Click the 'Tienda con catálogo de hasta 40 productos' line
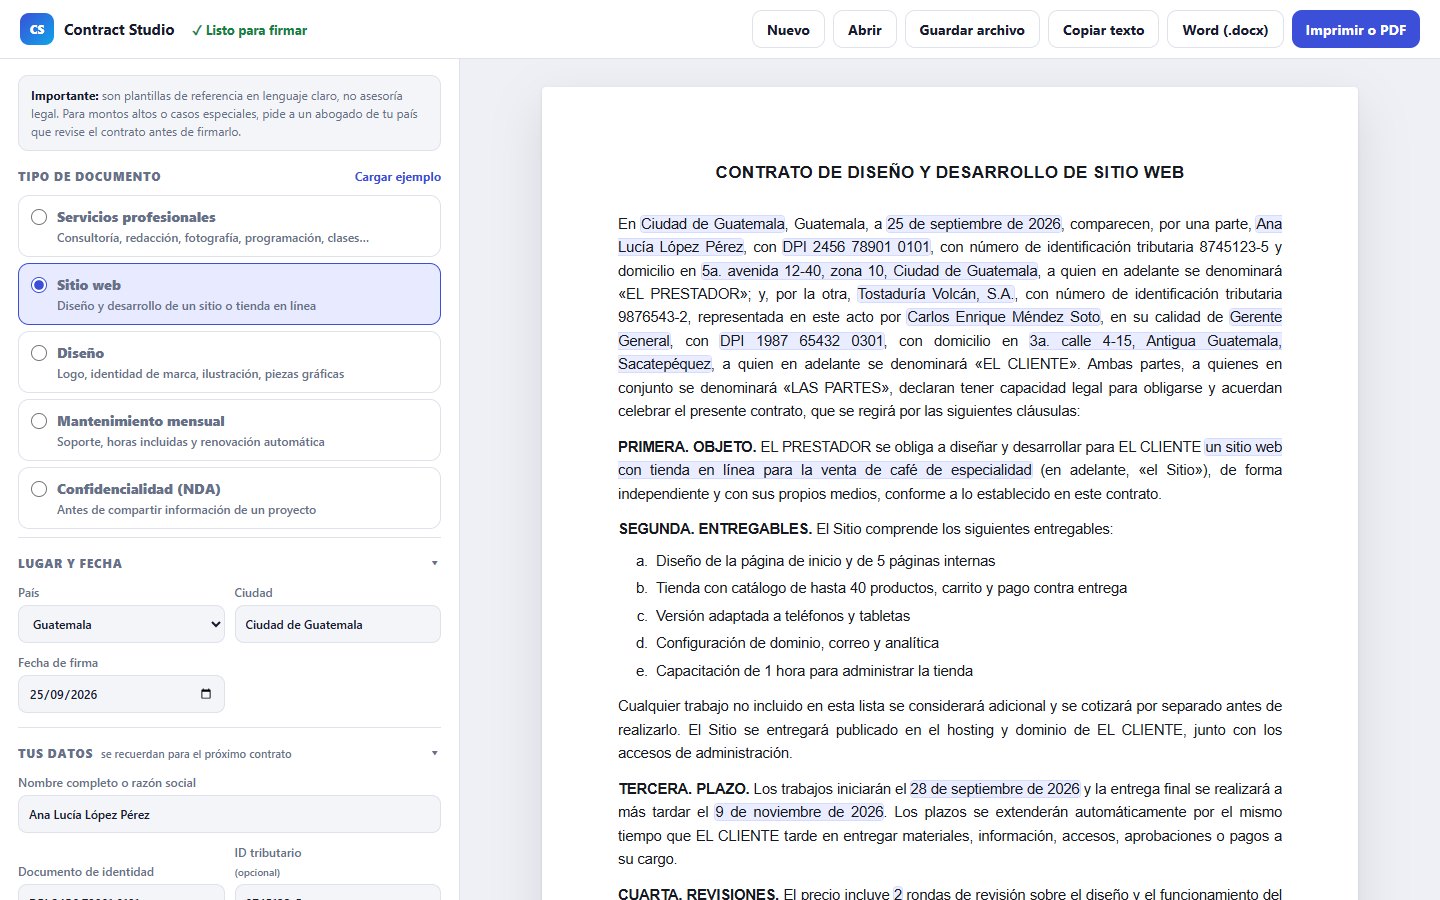 pyautogui.click(x=891, y=588)
